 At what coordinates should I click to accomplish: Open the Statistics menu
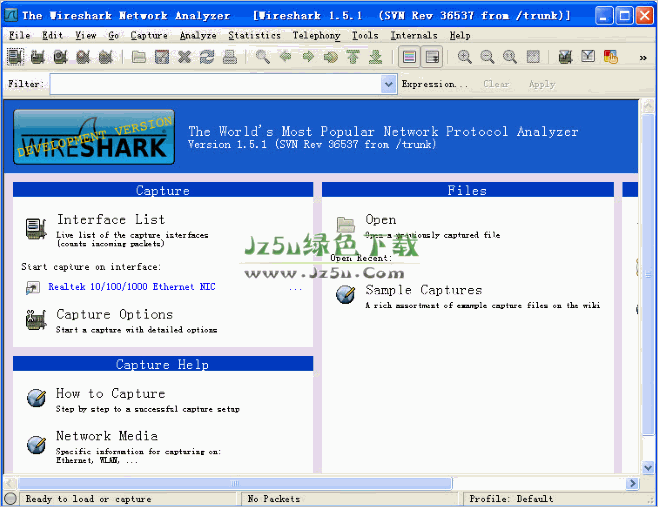tap(254, 35)
